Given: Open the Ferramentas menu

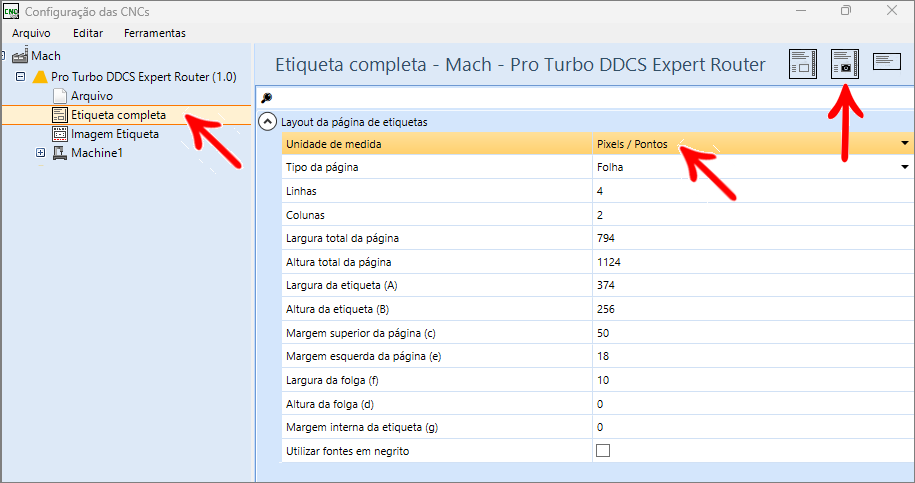Looking at the screenshot, I should tap(155, 33).
